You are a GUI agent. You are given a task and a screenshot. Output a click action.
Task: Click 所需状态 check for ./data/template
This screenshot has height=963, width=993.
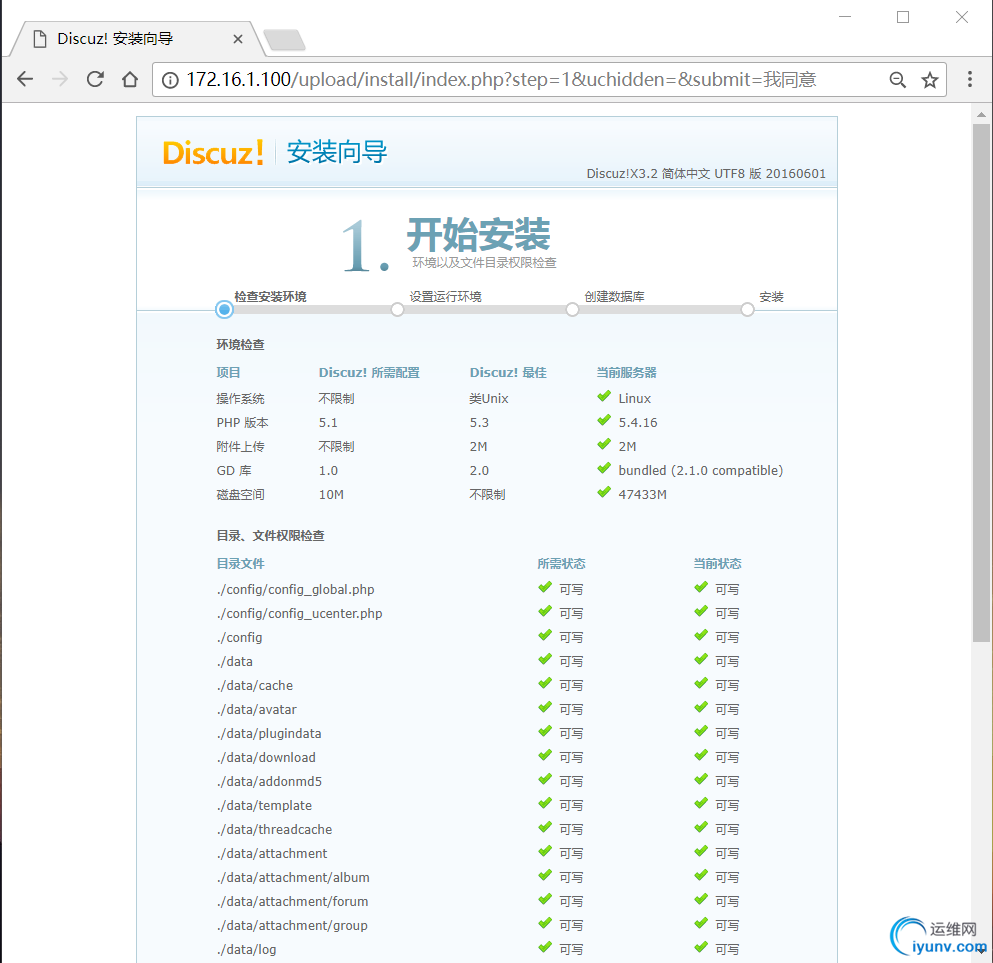point(545,804)
